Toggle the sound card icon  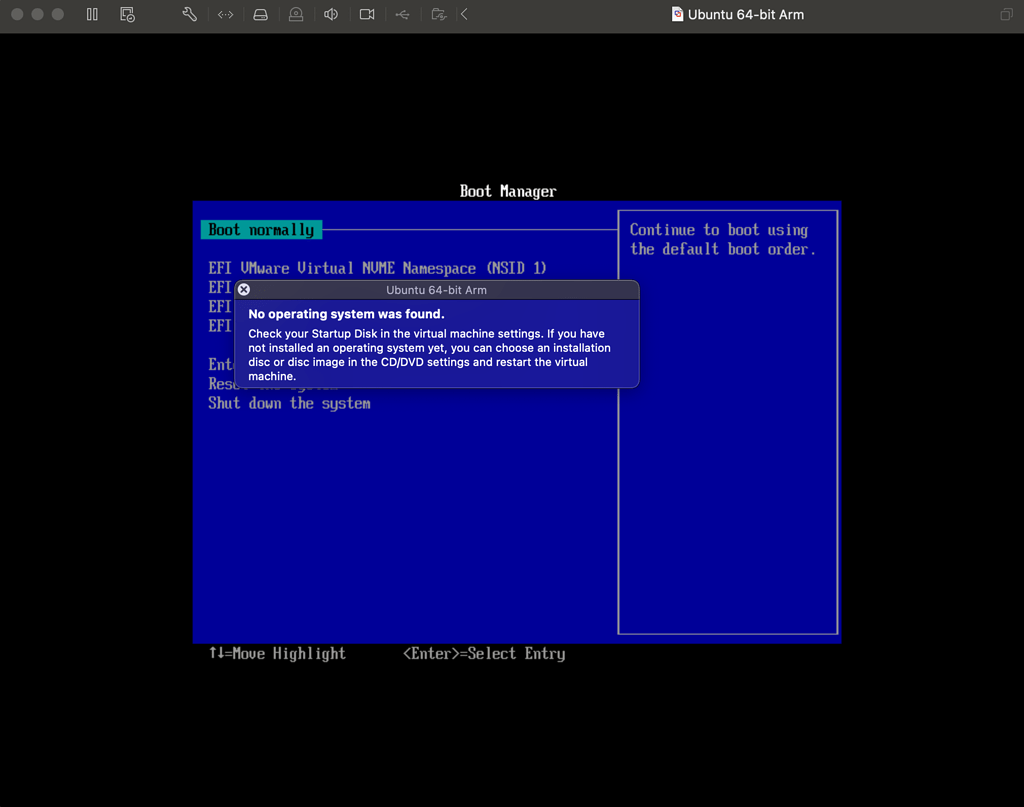coord(331,15)
